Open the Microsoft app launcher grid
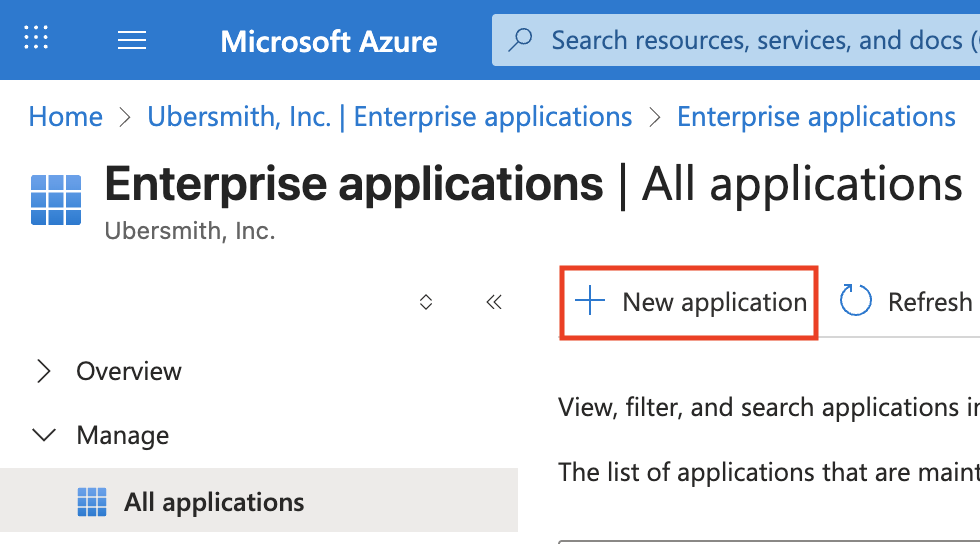This screenshot has width=980, height=544. pos(36,39)
